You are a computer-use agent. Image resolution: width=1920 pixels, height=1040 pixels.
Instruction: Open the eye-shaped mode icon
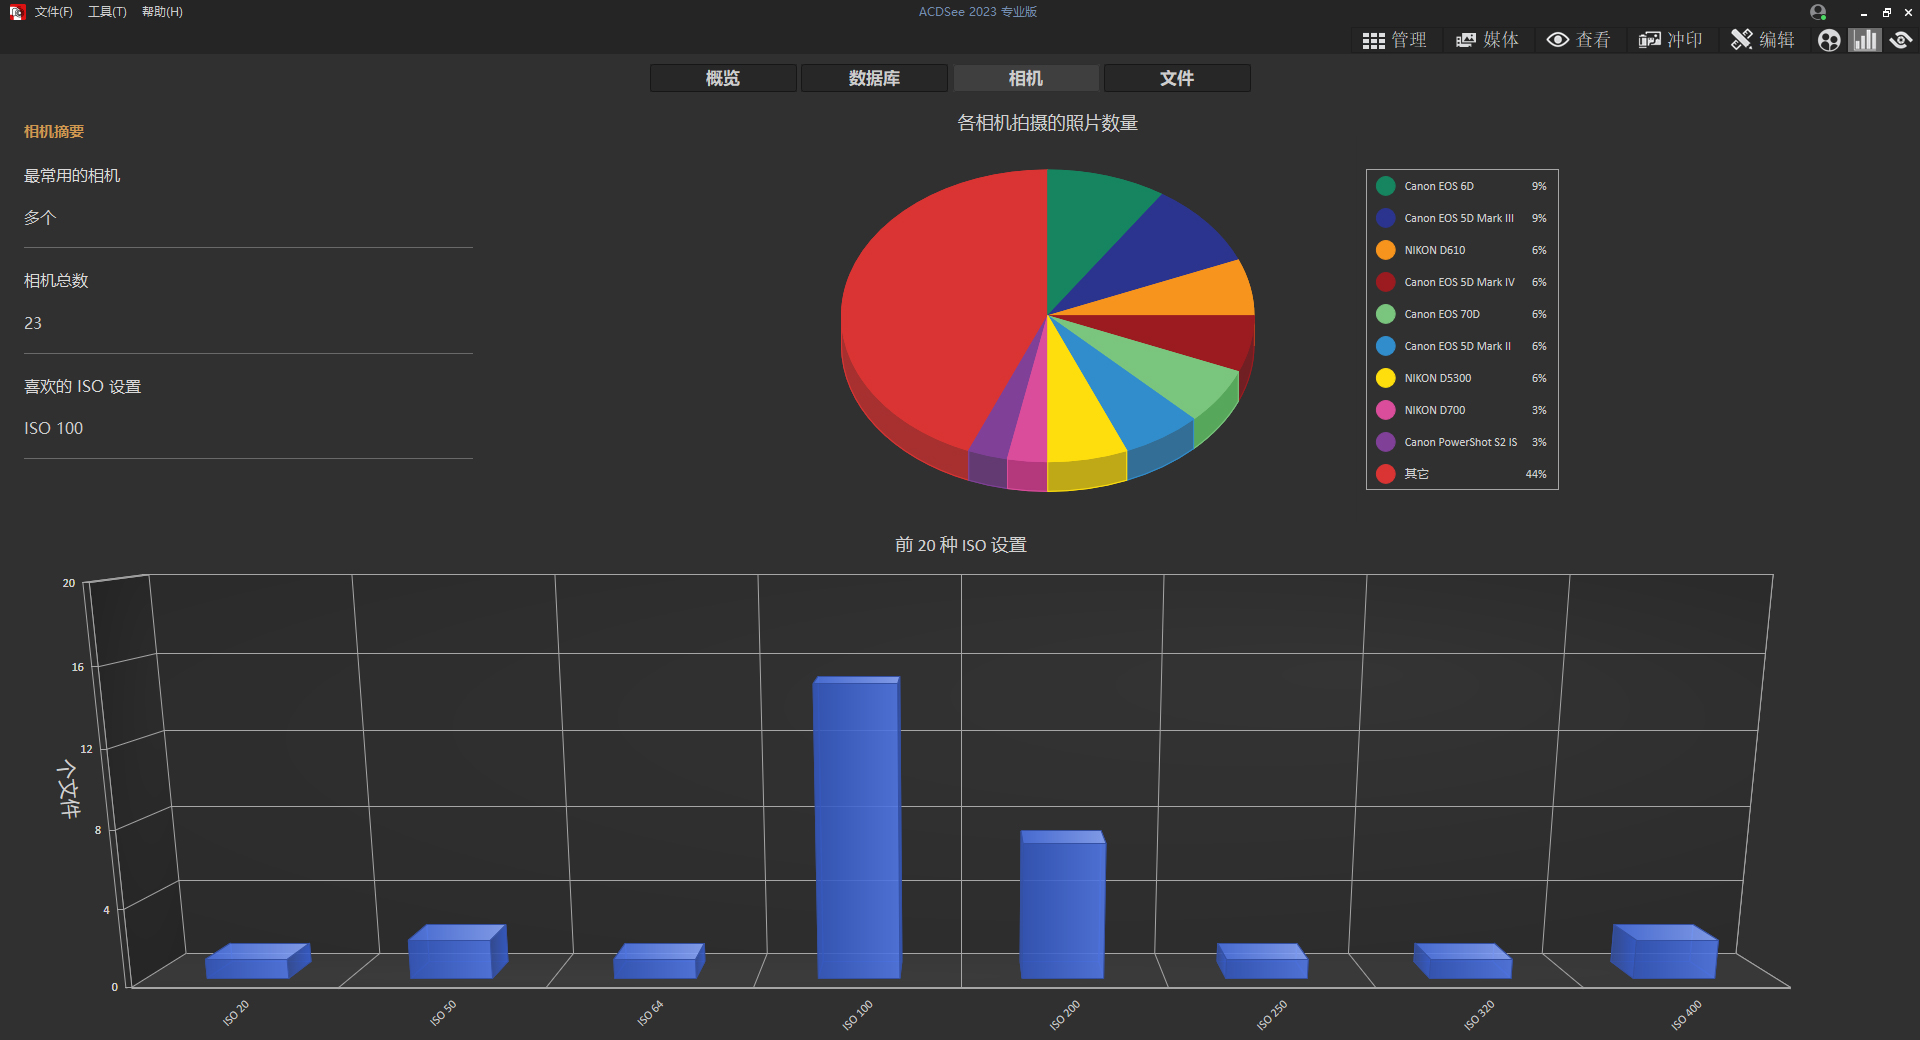pos(1901,40)
